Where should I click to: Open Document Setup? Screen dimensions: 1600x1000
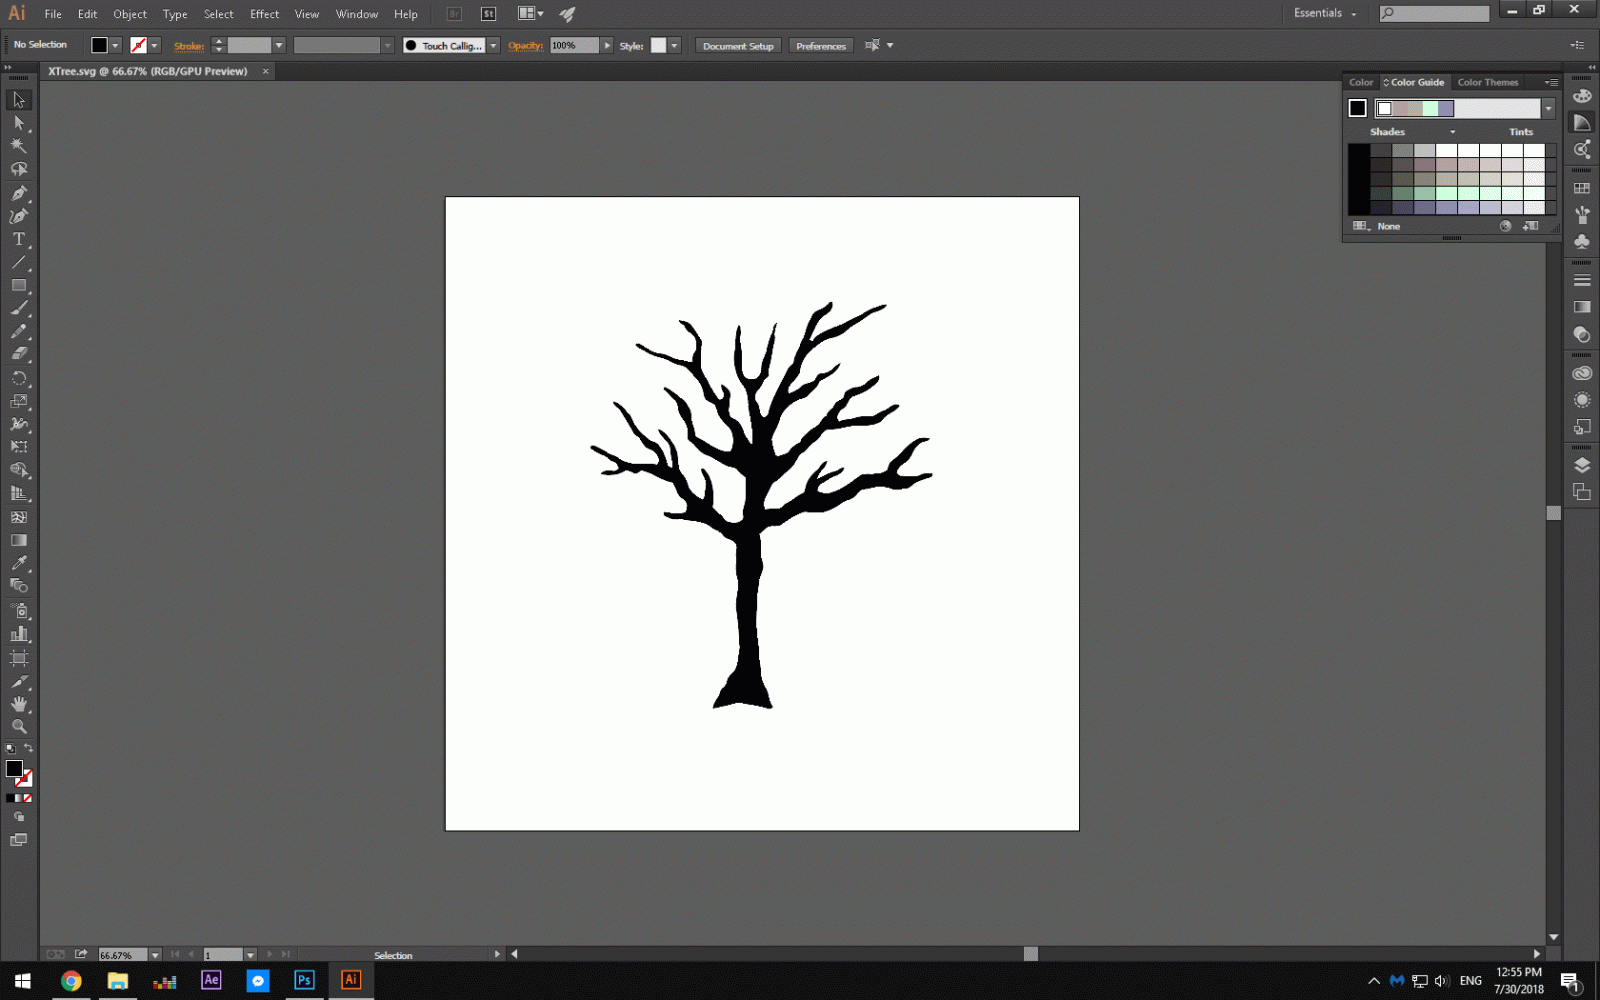coord(737,45)
